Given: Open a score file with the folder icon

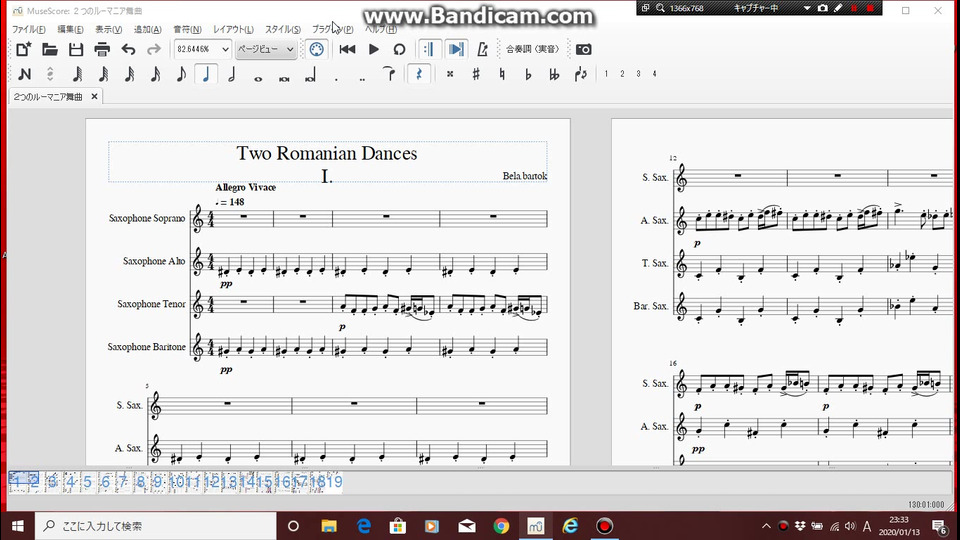Looking at the screenshot, I should [x=50, y=50].
